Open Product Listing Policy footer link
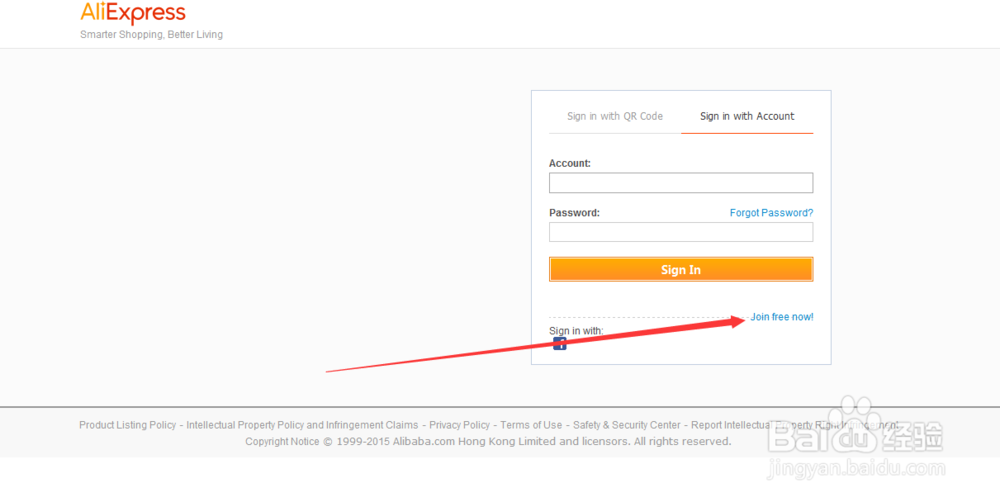This screenshot has width=1000, height=502. pos(128,425)
